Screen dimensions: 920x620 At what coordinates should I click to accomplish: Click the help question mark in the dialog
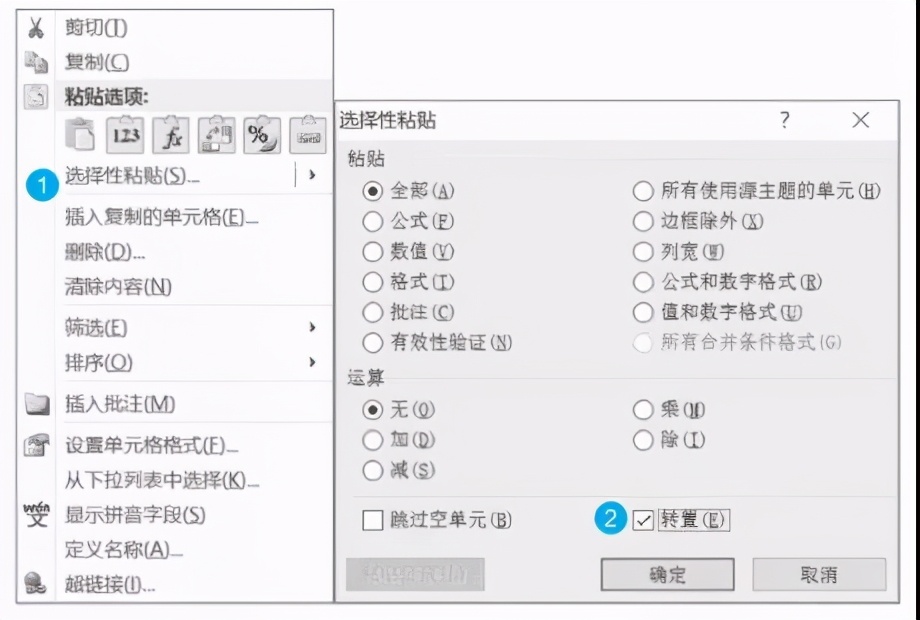[786, 119]
